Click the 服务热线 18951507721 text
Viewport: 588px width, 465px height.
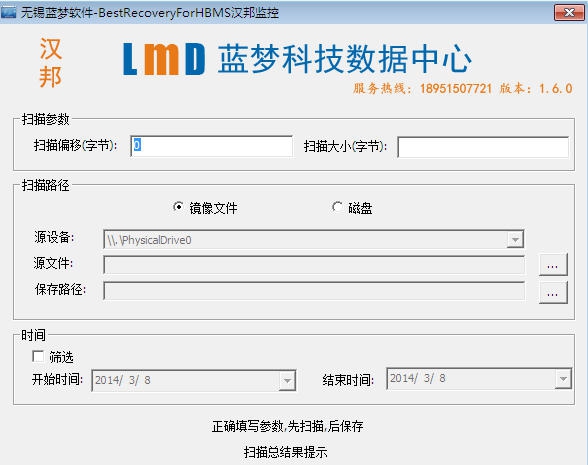(422, 88)
